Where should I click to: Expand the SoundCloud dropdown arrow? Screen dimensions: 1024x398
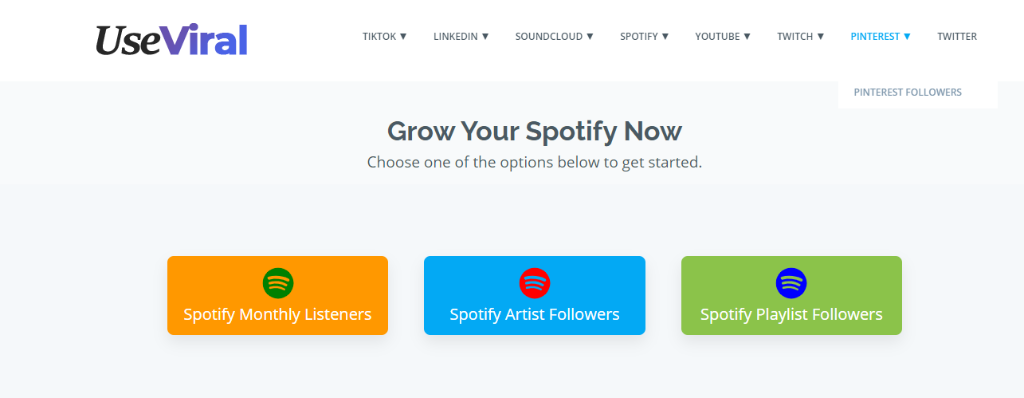590,37
